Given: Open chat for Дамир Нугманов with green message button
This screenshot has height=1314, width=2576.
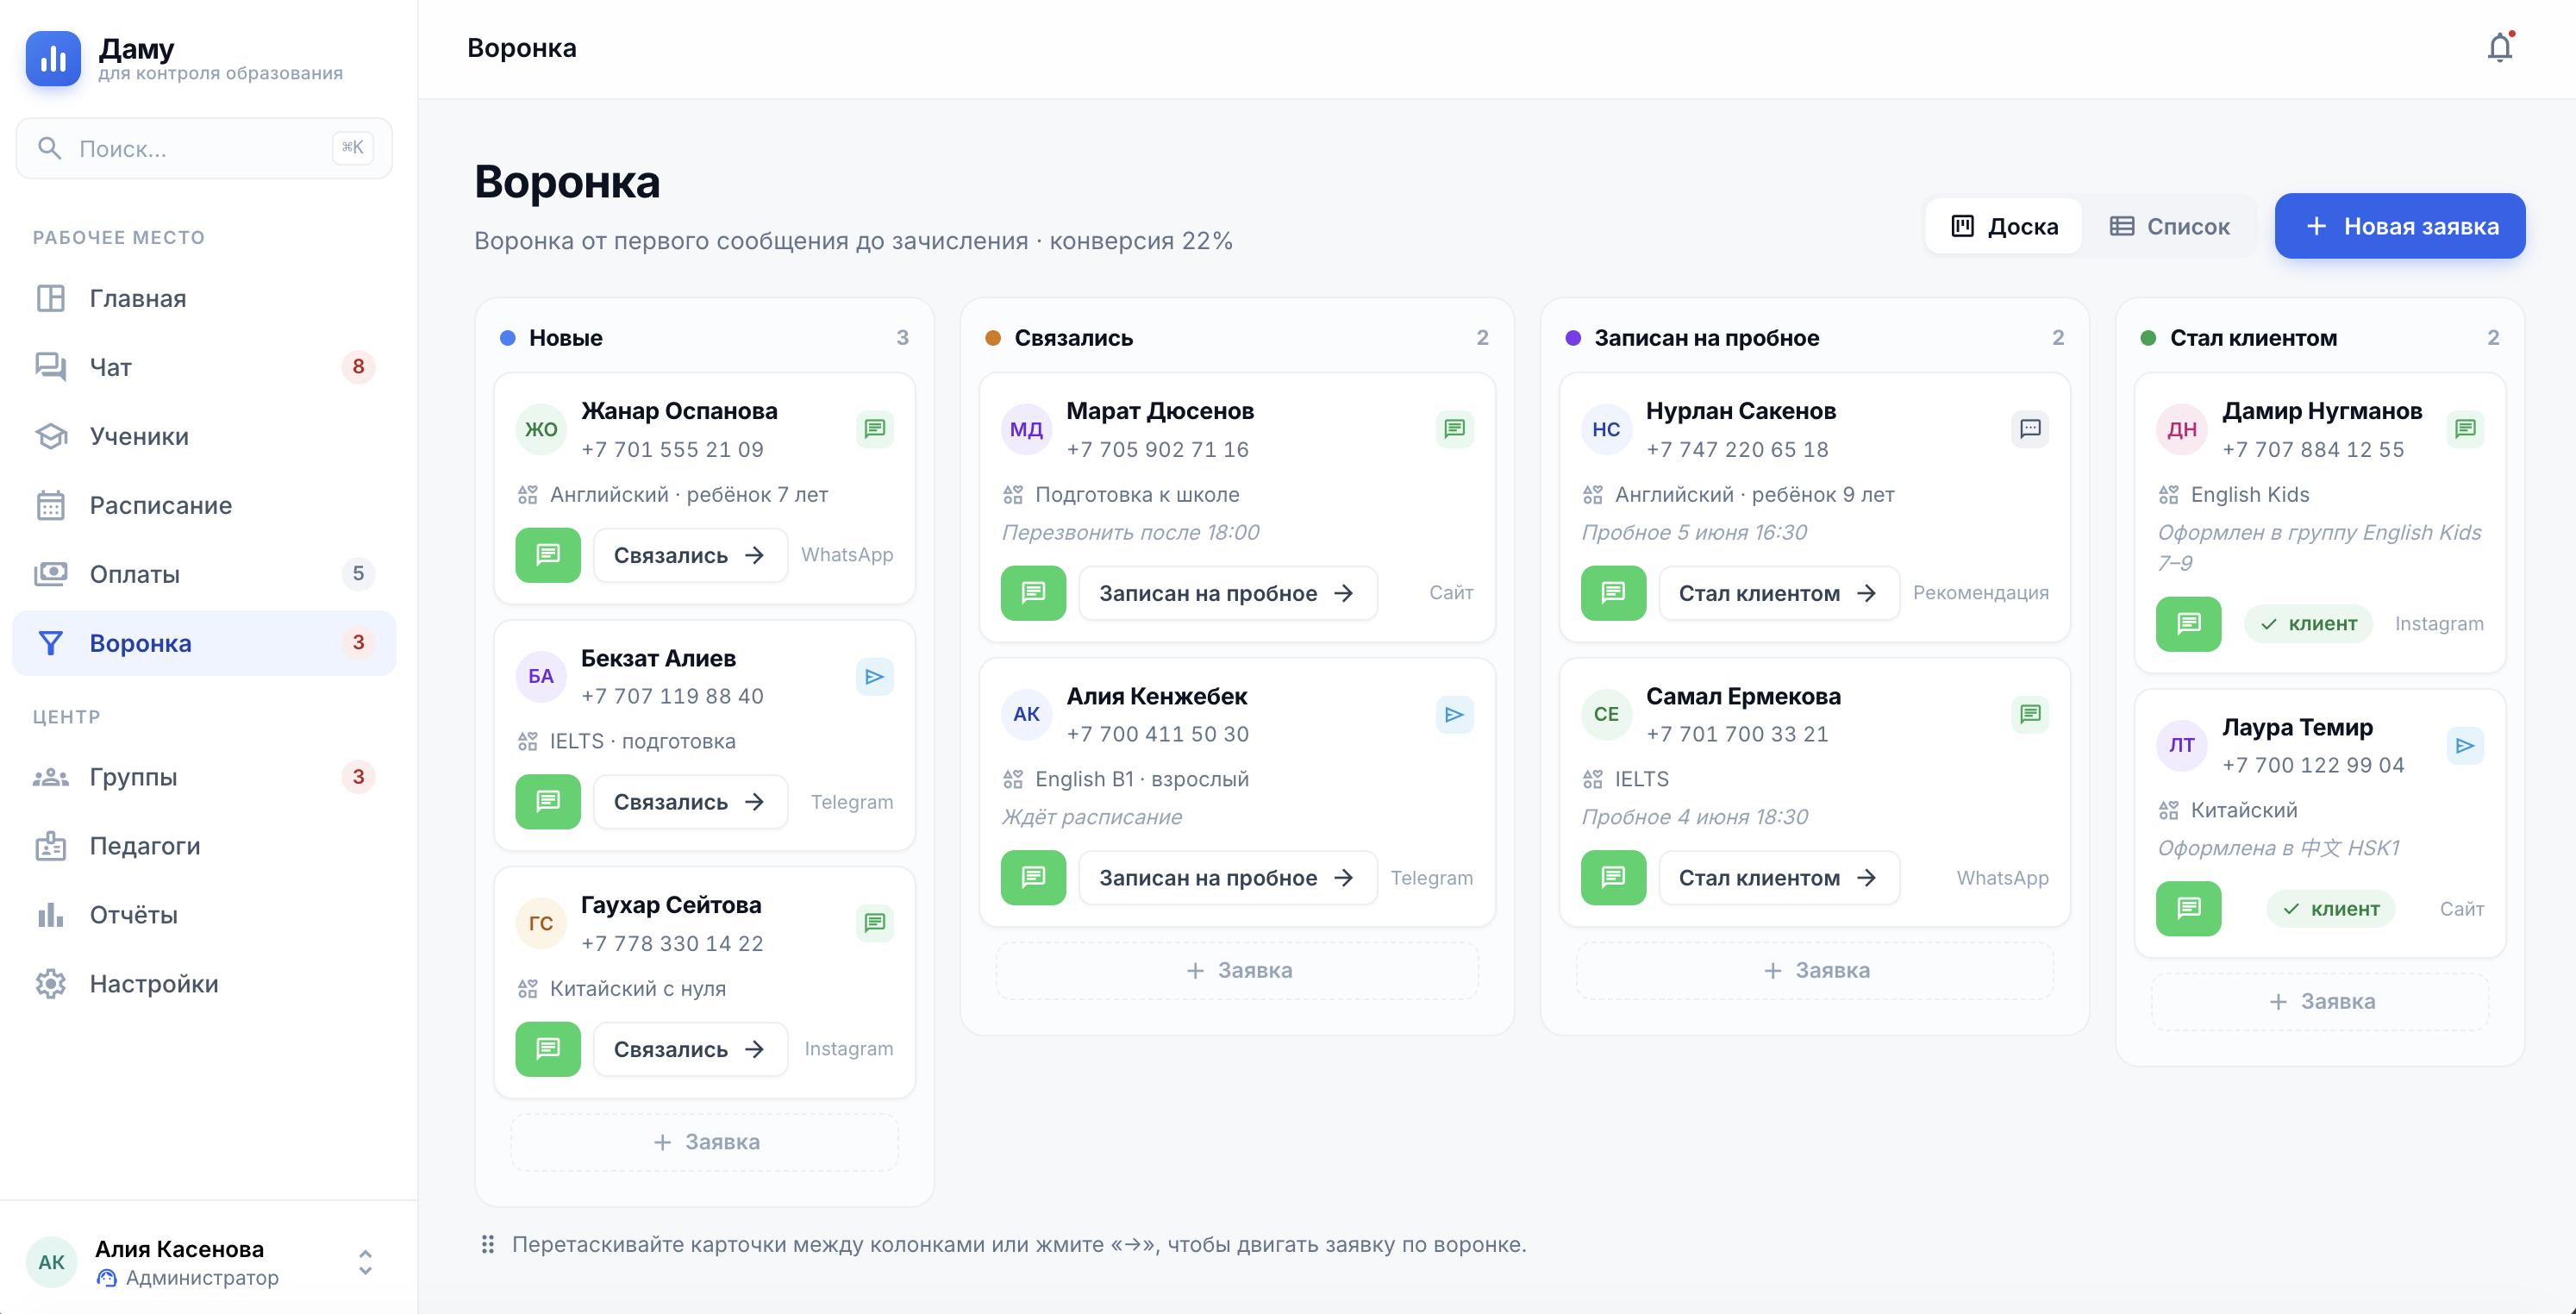Looking at the screenshot, I should (x=2188, y=624).
